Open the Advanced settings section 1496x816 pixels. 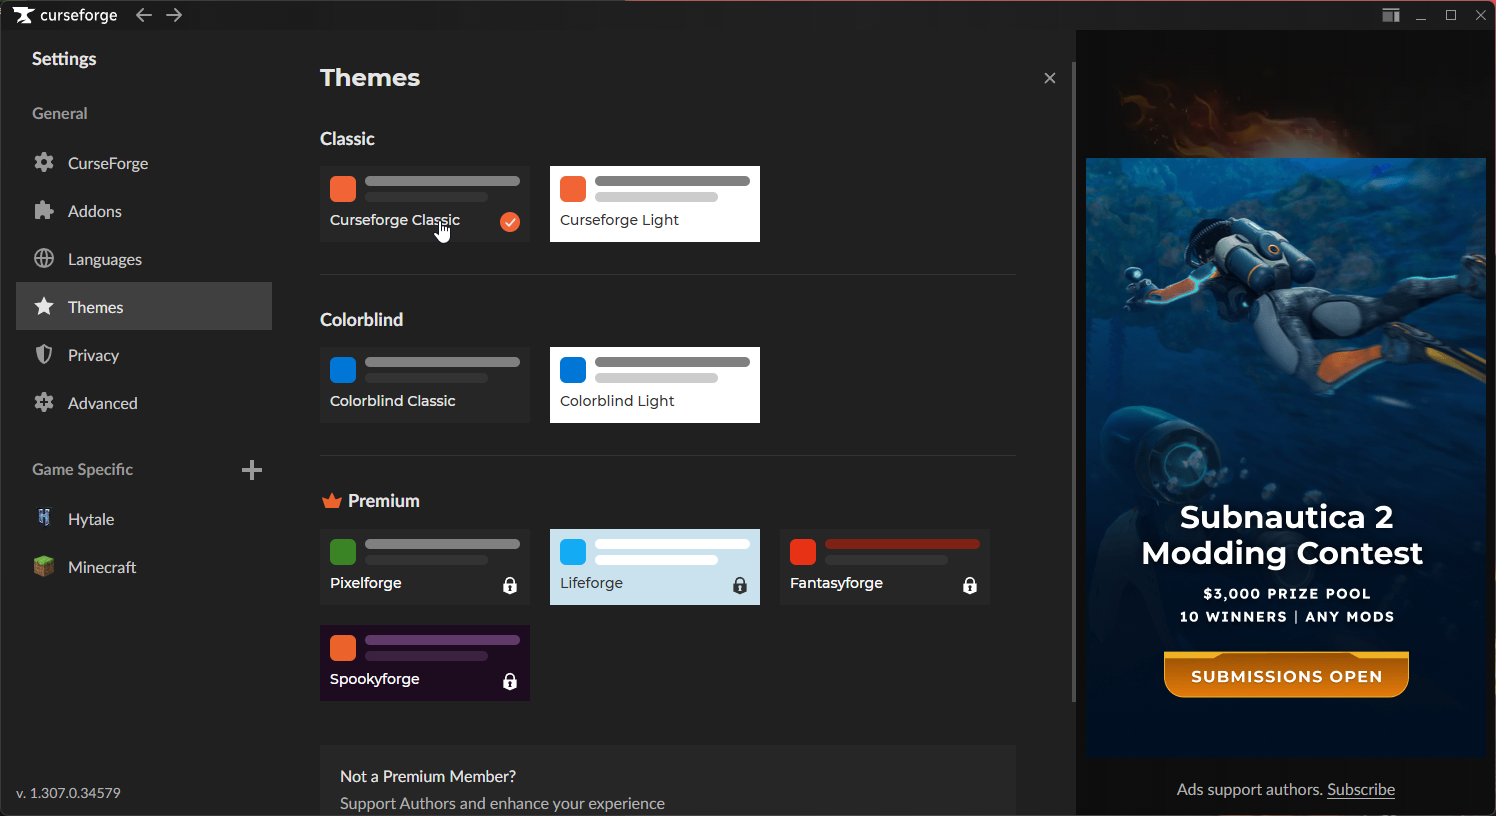pos(144,402)
